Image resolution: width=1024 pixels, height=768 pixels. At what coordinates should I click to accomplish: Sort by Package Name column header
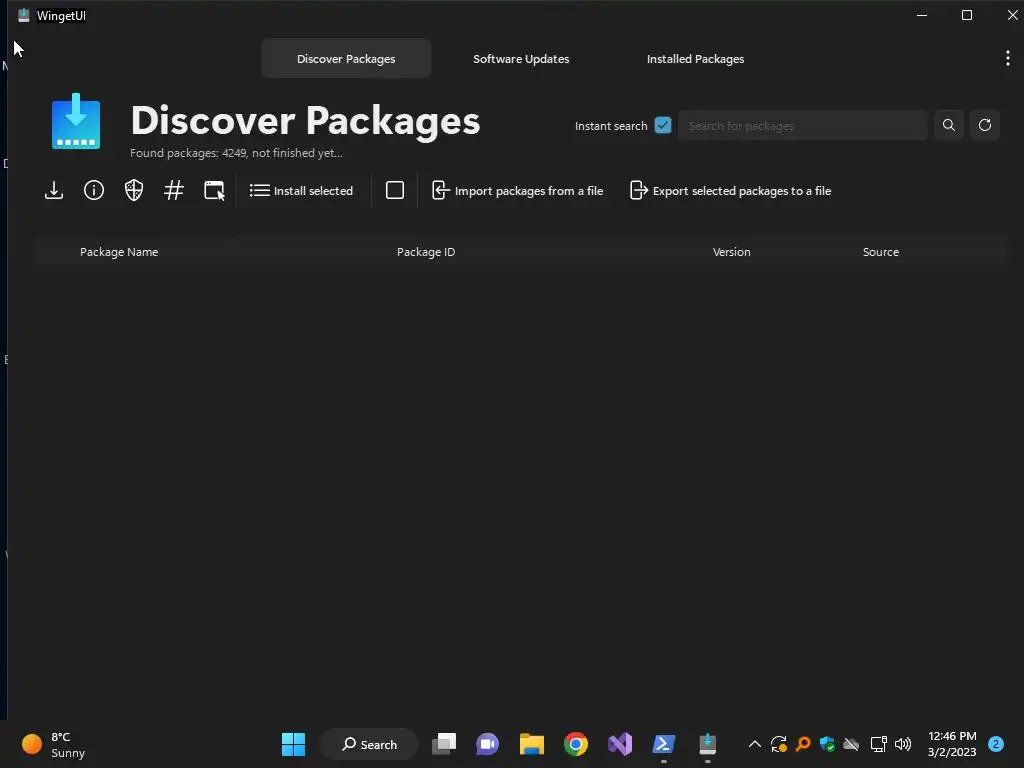pyautogui.click(x=119, y=252)
